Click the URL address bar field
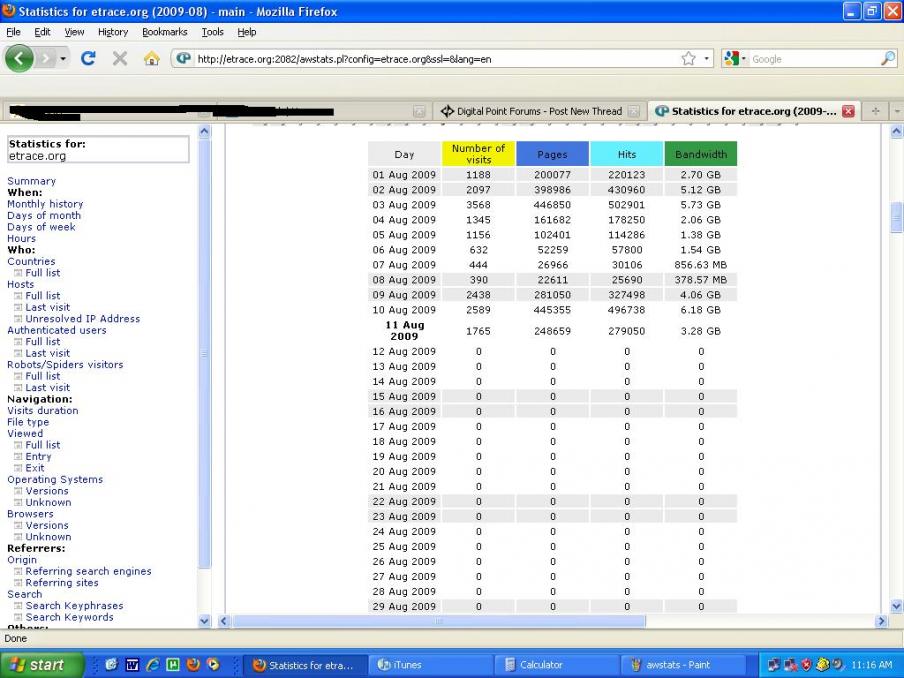The width and height of the screenshot is (904, 678). coord(438,59)
